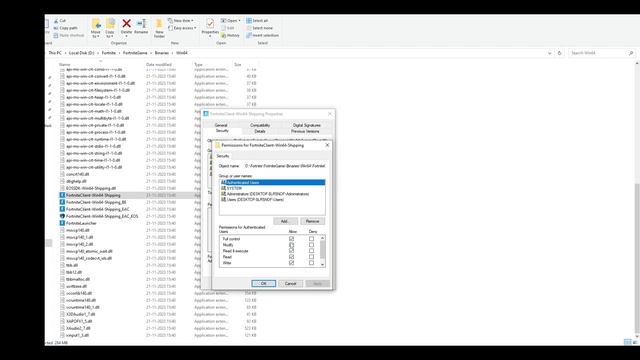
Task: Toggle Allow checkbox for Full control
Action: [x=291, y=239]
